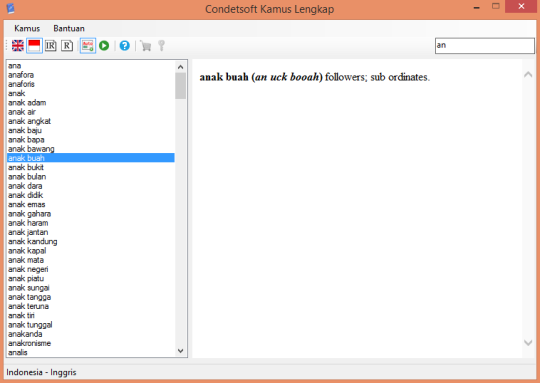Select 'anak jantan' entry

[91, 232]
